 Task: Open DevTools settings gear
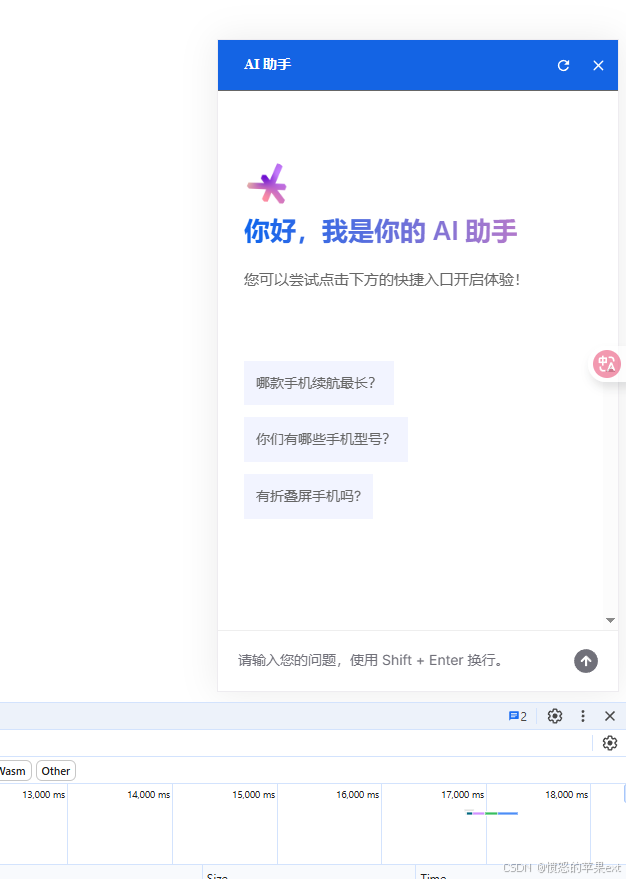click(x=555, y=716)
